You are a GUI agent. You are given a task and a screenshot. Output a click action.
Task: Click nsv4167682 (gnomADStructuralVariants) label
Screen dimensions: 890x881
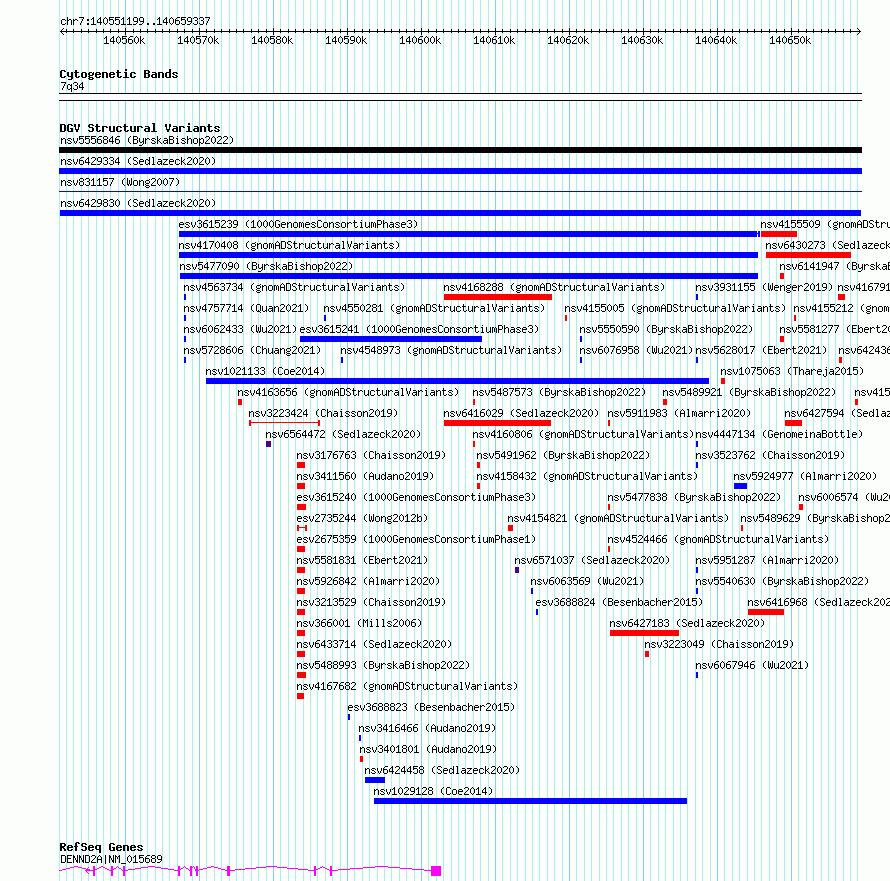coord(407,686)
